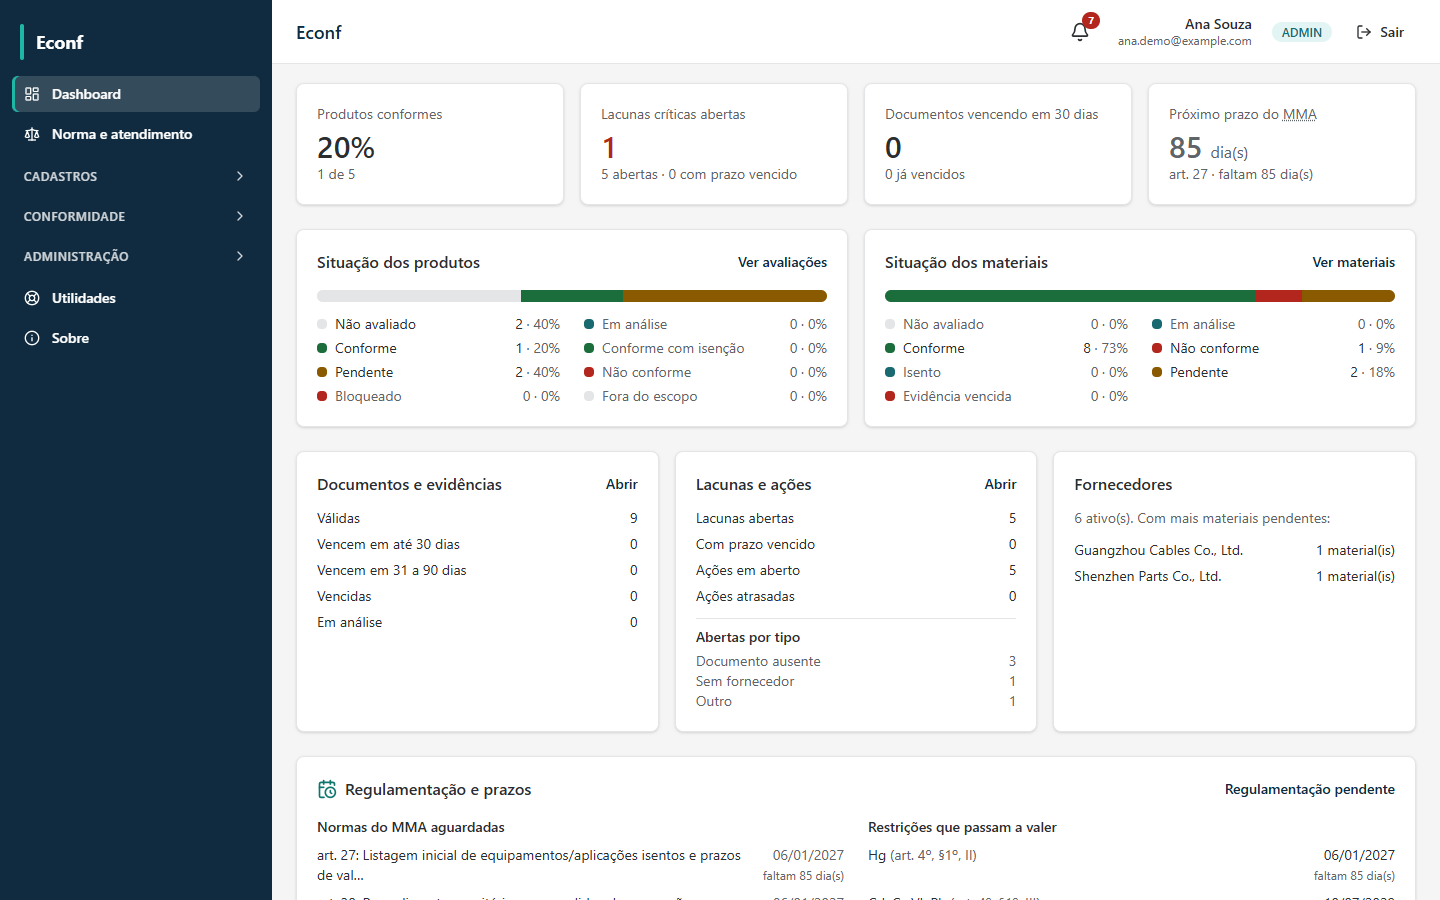This screenshot has width=1440, height=900.
Task: Click the Utilidades lifebuoy icon
Action: 32,298
